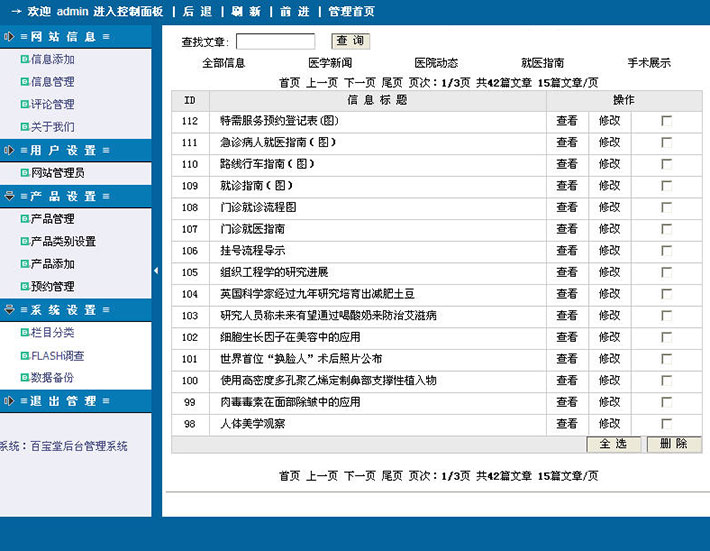Click the icon beside 数据备份

click(24, 378)
